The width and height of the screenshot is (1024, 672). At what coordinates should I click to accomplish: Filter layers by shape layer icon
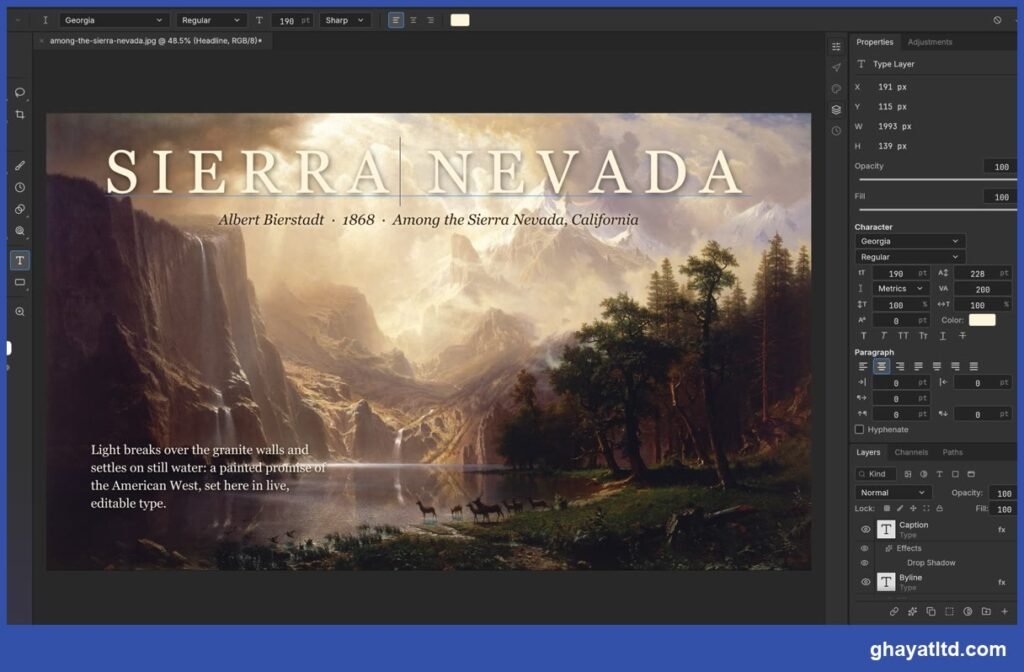955,474
